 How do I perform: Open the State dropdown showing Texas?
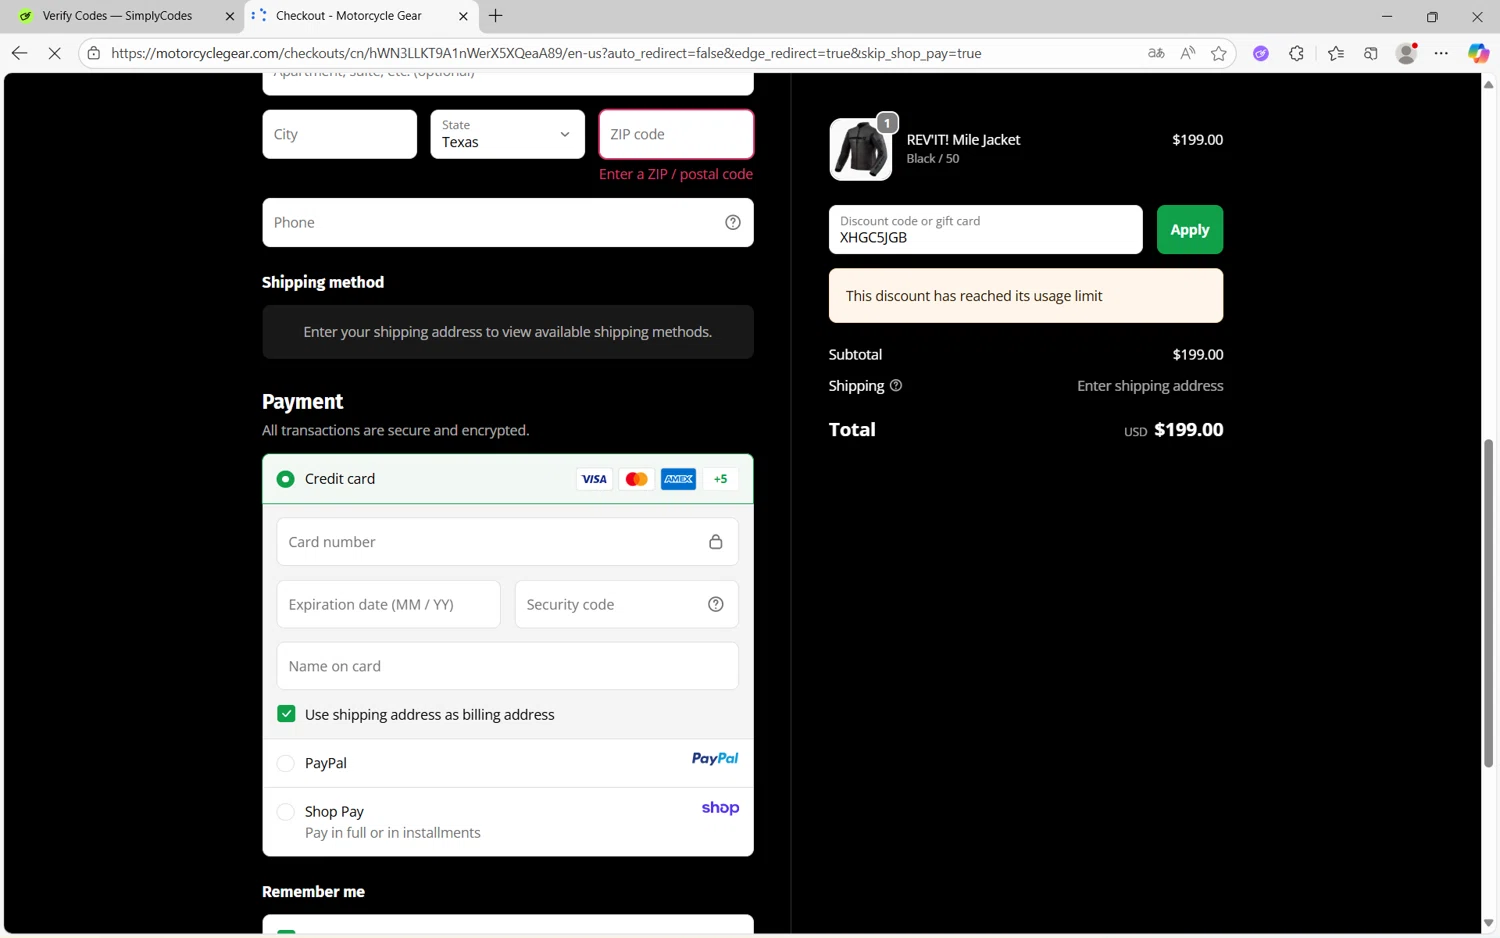(508, 134)
